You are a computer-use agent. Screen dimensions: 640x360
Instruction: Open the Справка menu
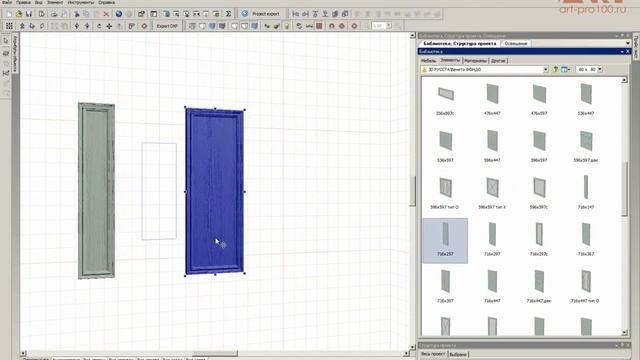107,2
